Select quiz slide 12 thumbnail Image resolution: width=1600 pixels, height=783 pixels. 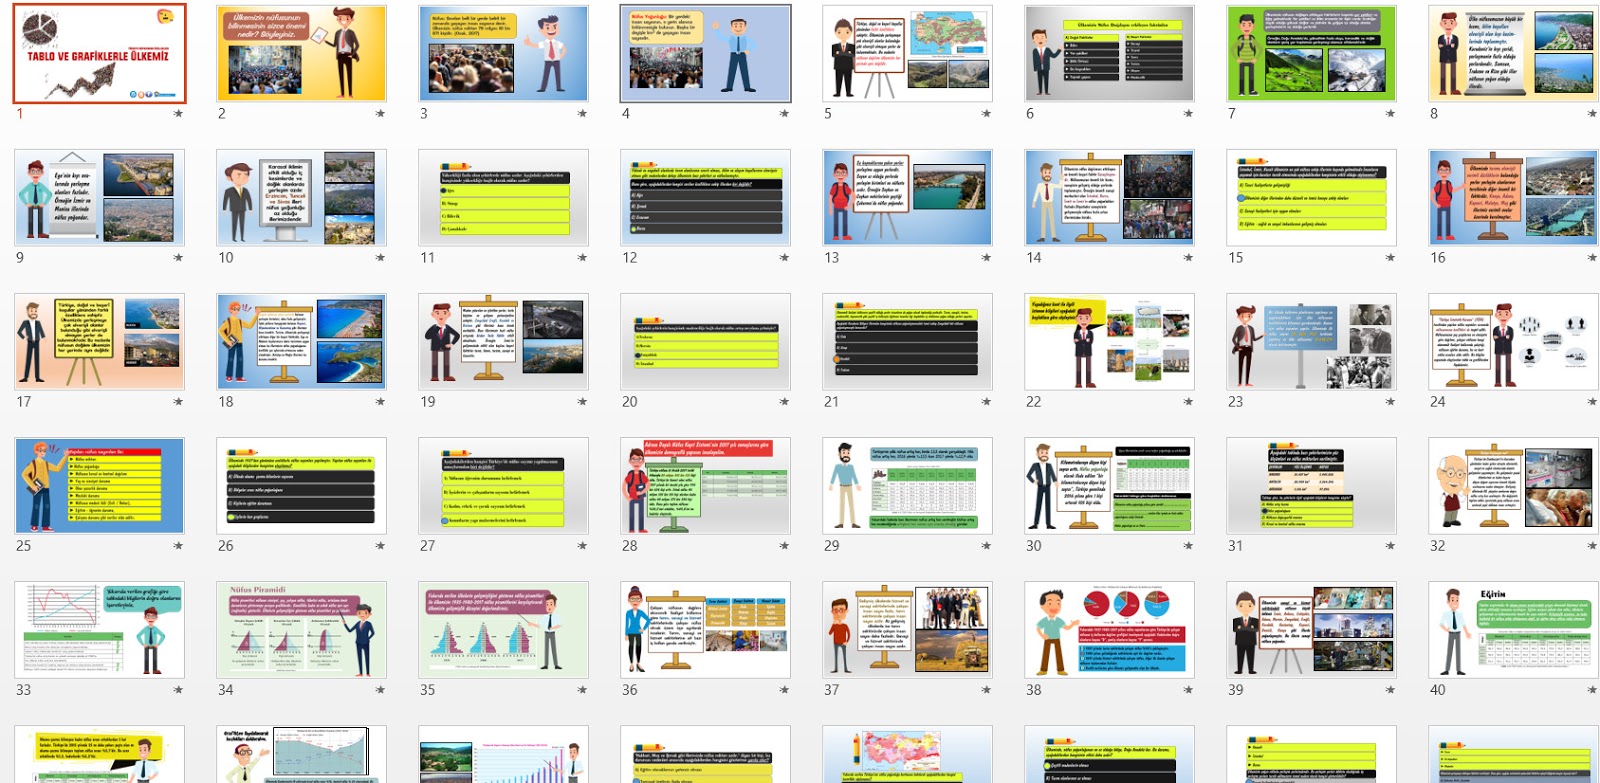click(706, 198)
